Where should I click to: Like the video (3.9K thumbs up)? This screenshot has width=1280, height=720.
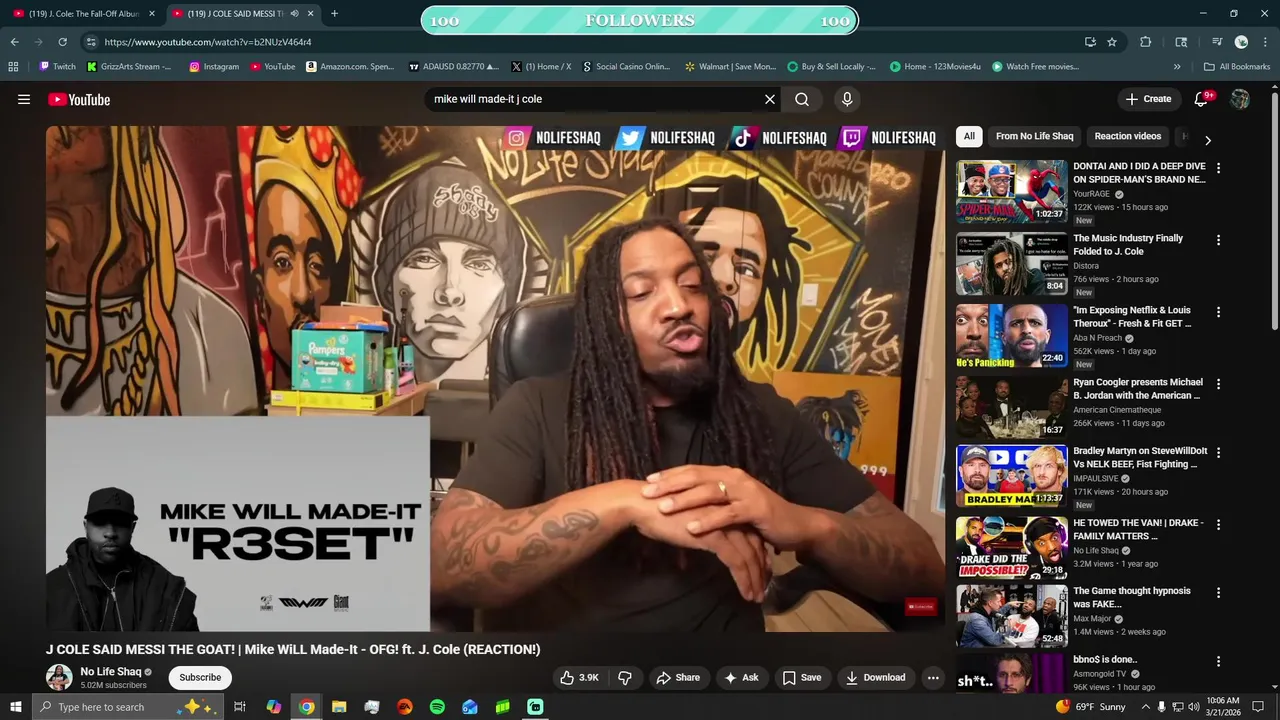tap(579, 677)
